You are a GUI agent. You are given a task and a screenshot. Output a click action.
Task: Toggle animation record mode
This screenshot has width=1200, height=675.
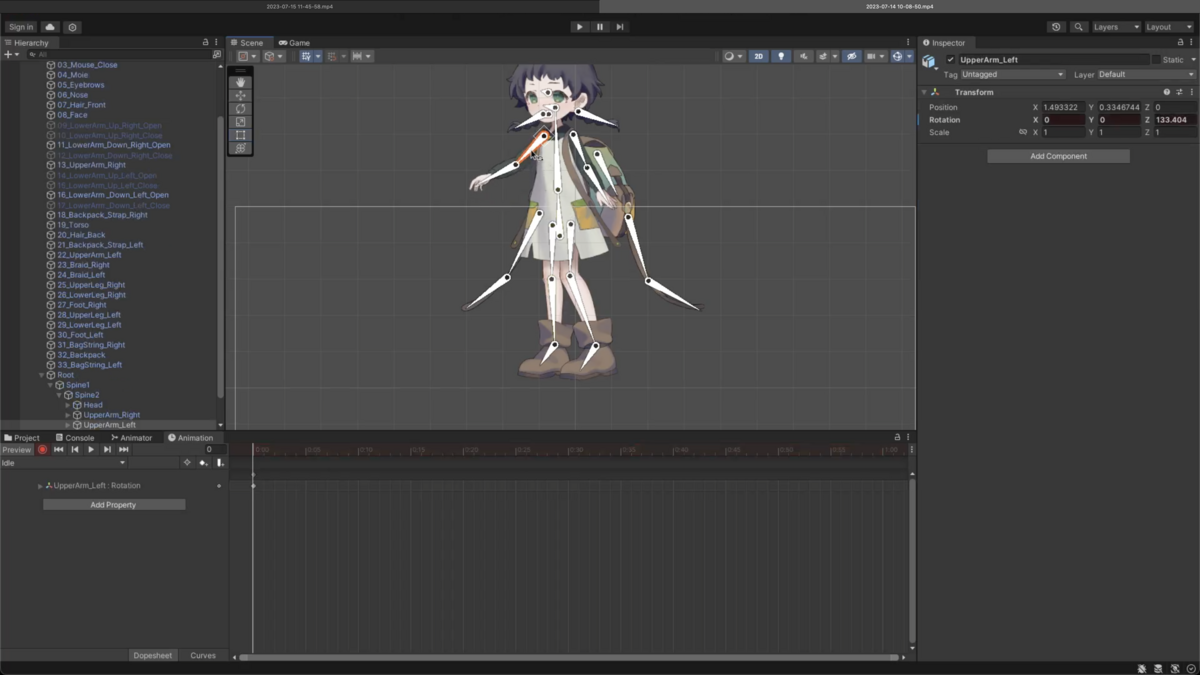coord(42,450)
